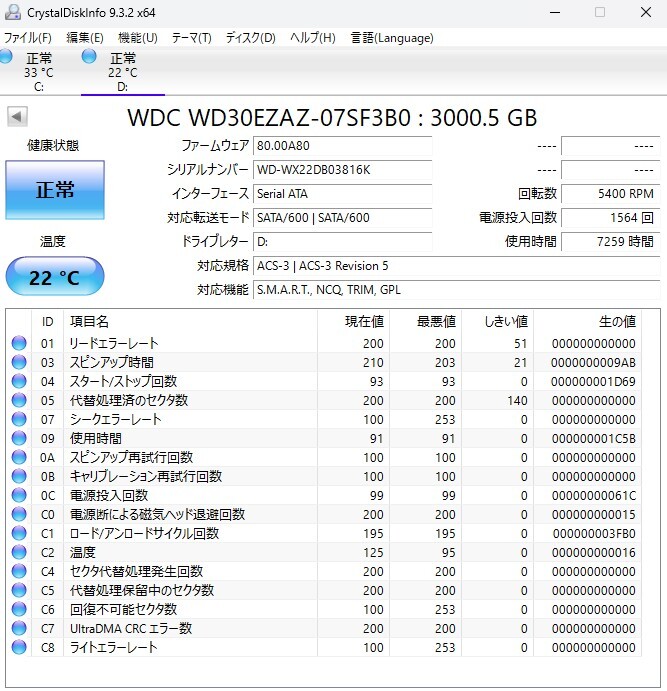Click the serial number field WD-WX22DB03816K
Image resolution: width=667 pixels, height=691 pixels.
pyautogui.click(x=342, y=170)
